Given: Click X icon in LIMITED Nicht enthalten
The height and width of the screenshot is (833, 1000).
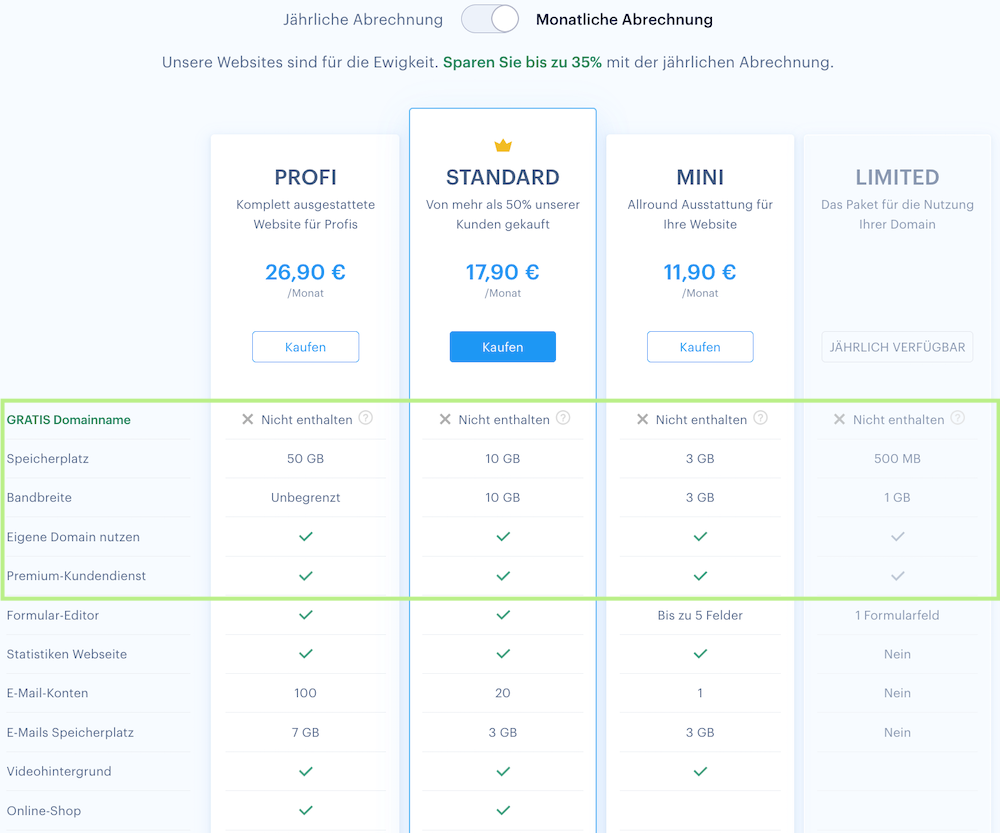Looking at the screenshot, I should (x=839, y=419).
